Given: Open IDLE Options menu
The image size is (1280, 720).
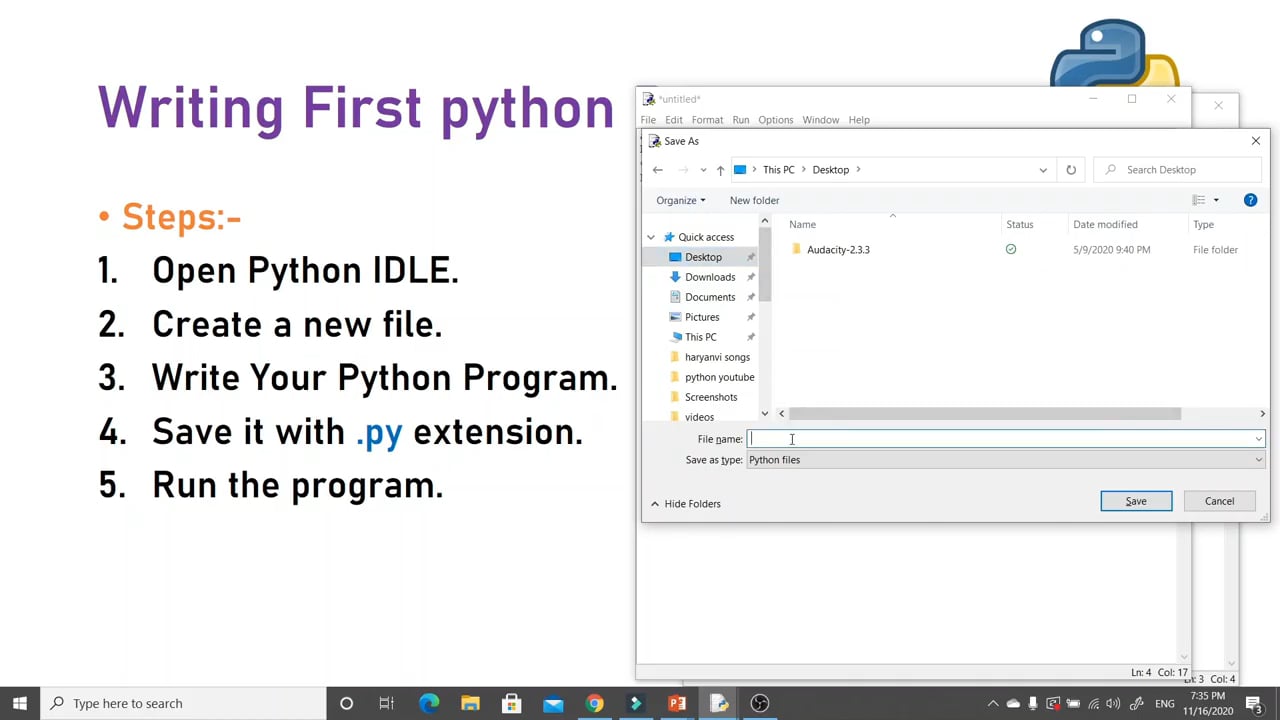Looking at the screenshot, I should (x=775, y=120).
